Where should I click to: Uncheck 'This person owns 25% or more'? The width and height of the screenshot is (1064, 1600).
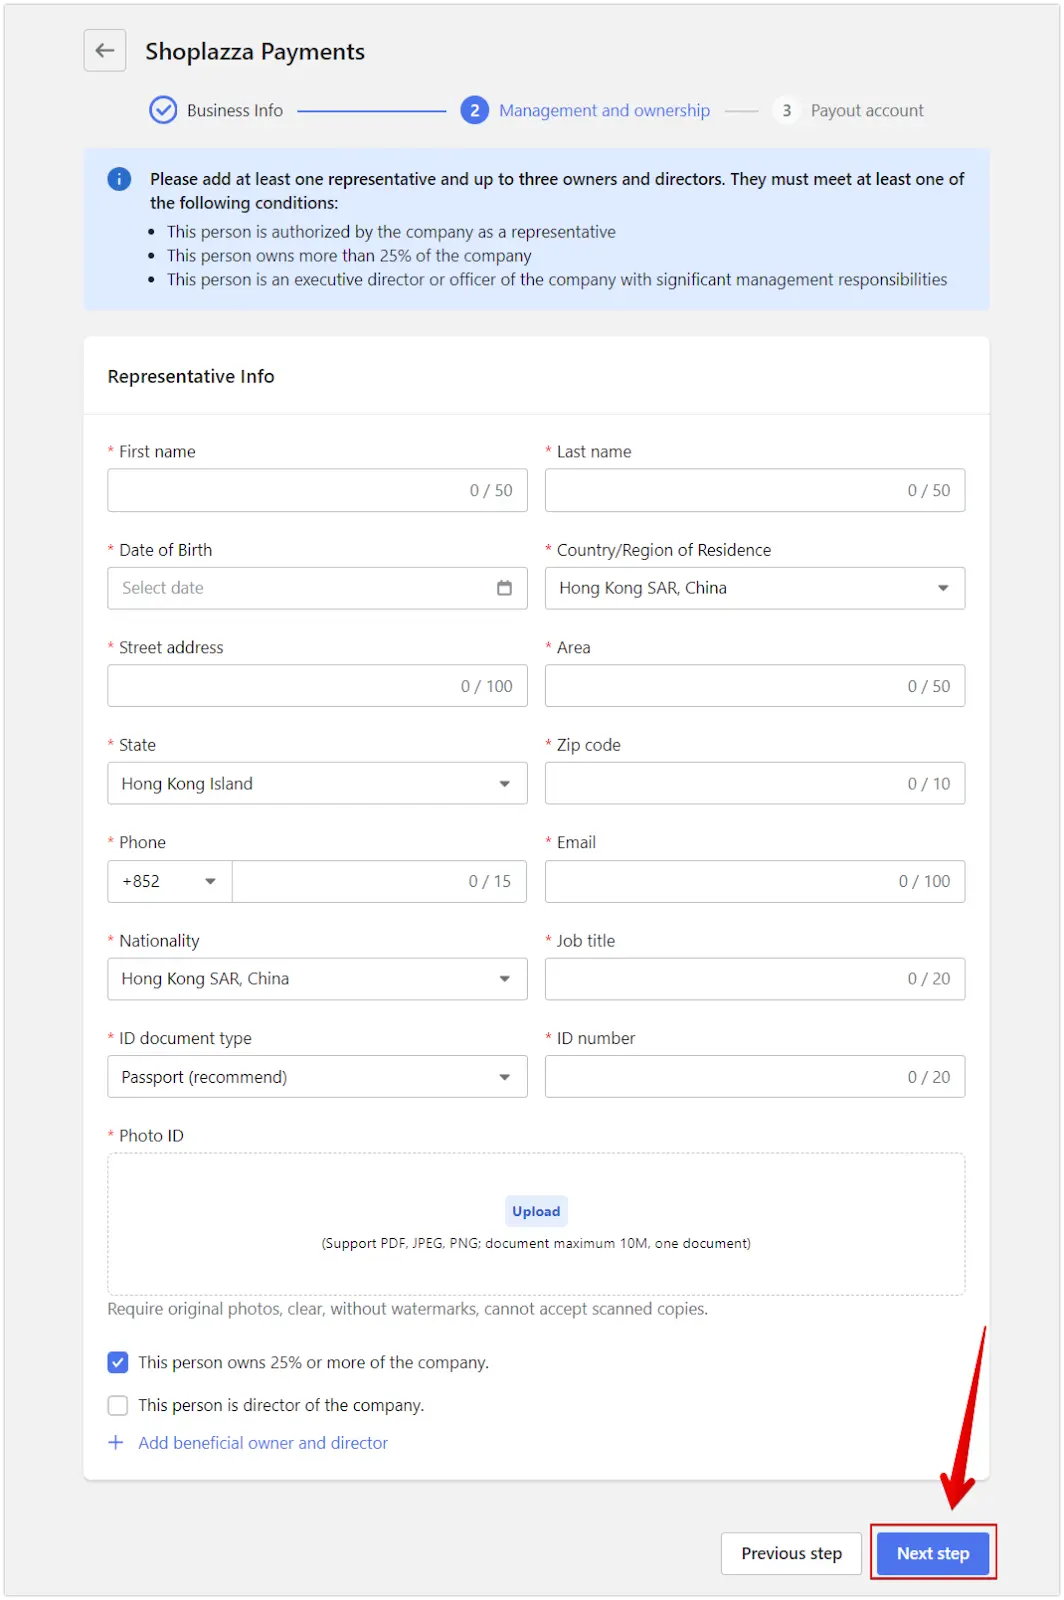[118, 1362]
